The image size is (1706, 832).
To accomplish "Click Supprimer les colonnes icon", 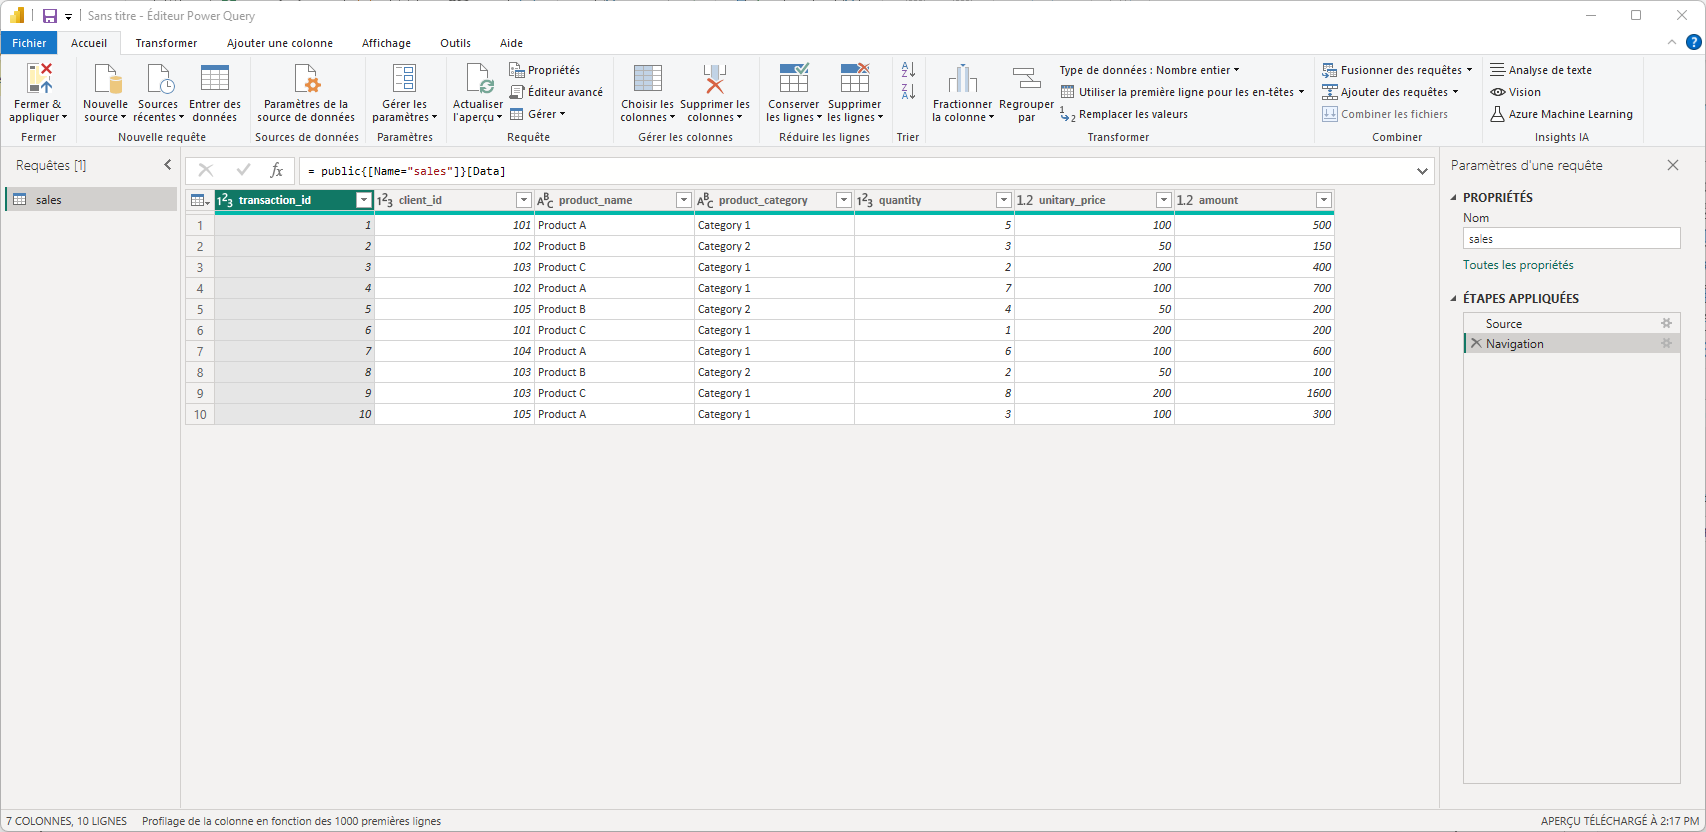I will [715, 78].
